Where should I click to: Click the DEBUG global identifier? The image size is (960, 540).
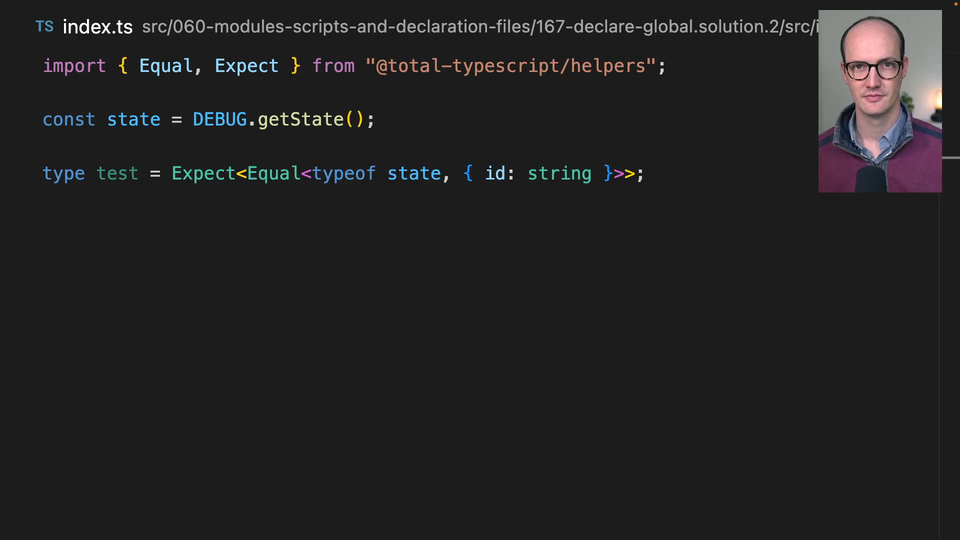pyautogui.click(x=219, y=119)
